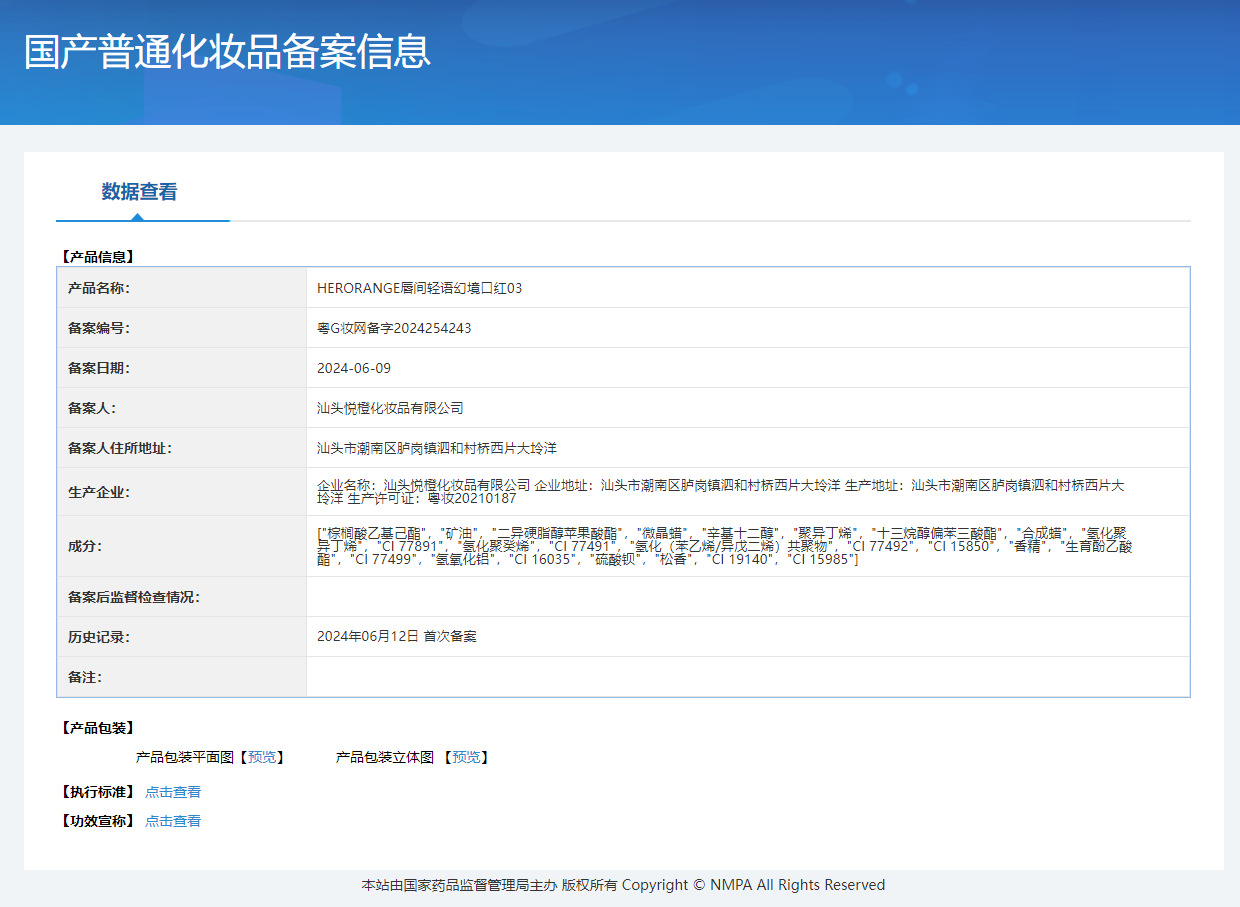Click the 【产品信息】 section heading
1240x907 pixels.
pos(97,257)
